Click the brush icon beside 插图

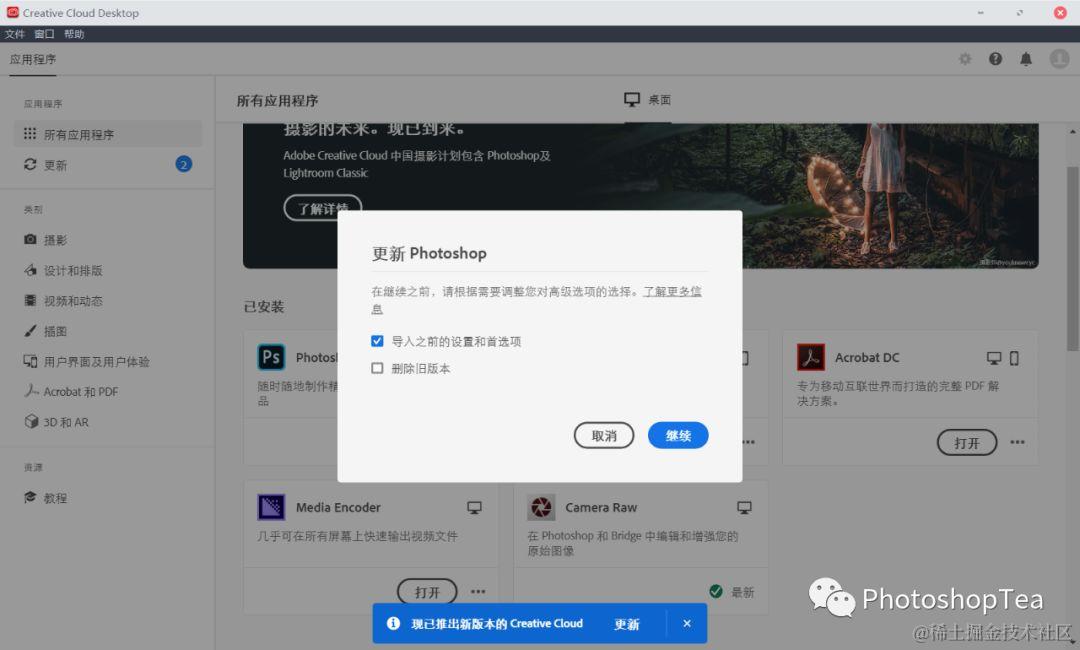point(30,331)
